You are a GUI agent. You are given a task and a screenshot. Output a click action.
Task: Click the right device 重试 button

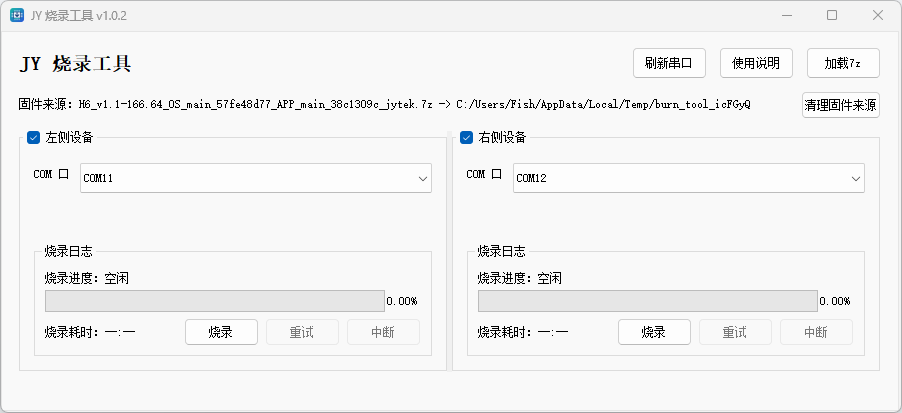point(735,332)
